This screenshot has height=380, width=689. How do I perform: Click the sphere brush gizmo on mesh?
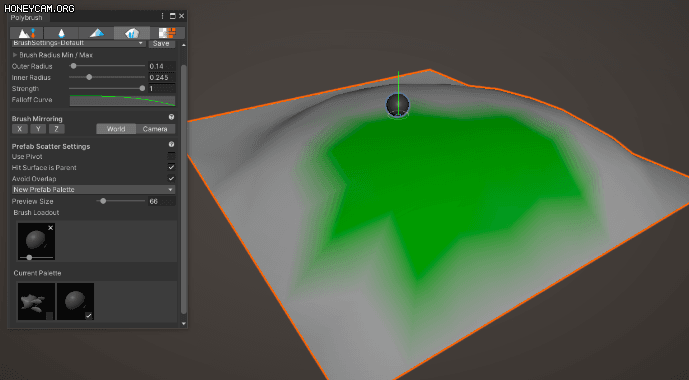pos(398,105)
